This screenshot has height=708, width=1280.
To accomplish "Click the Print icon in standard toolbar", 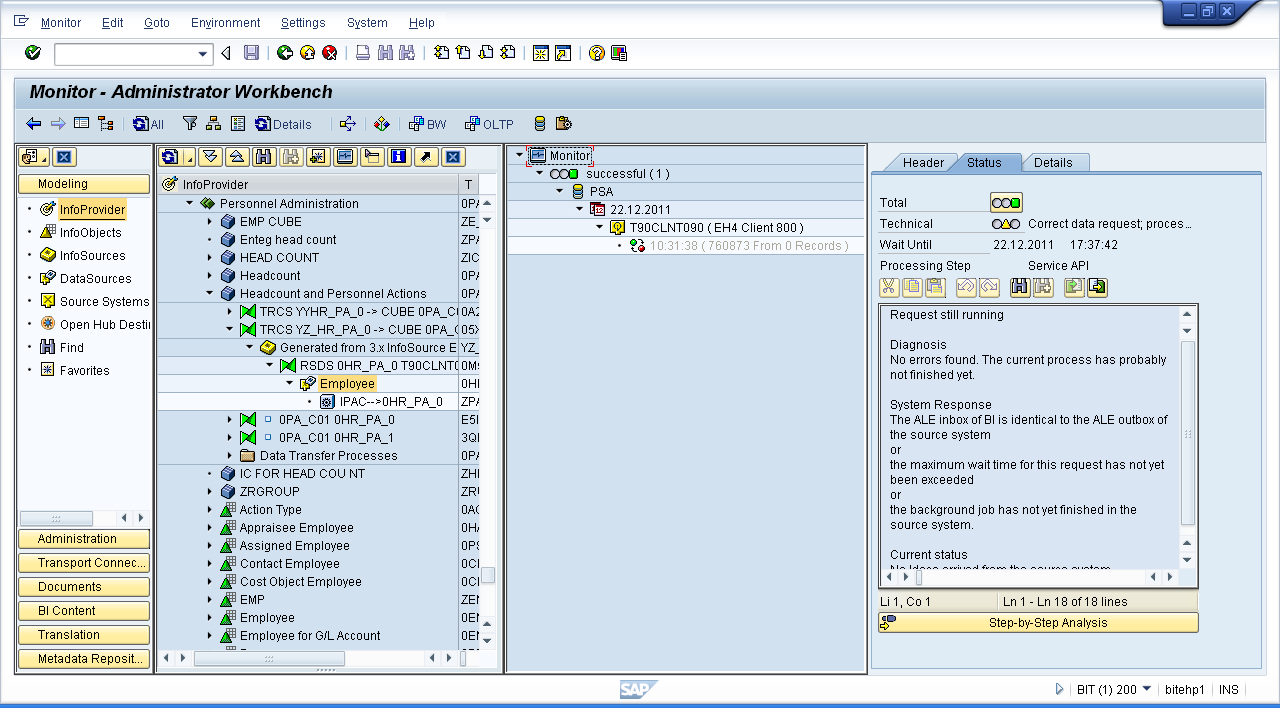I will [363, 53].
